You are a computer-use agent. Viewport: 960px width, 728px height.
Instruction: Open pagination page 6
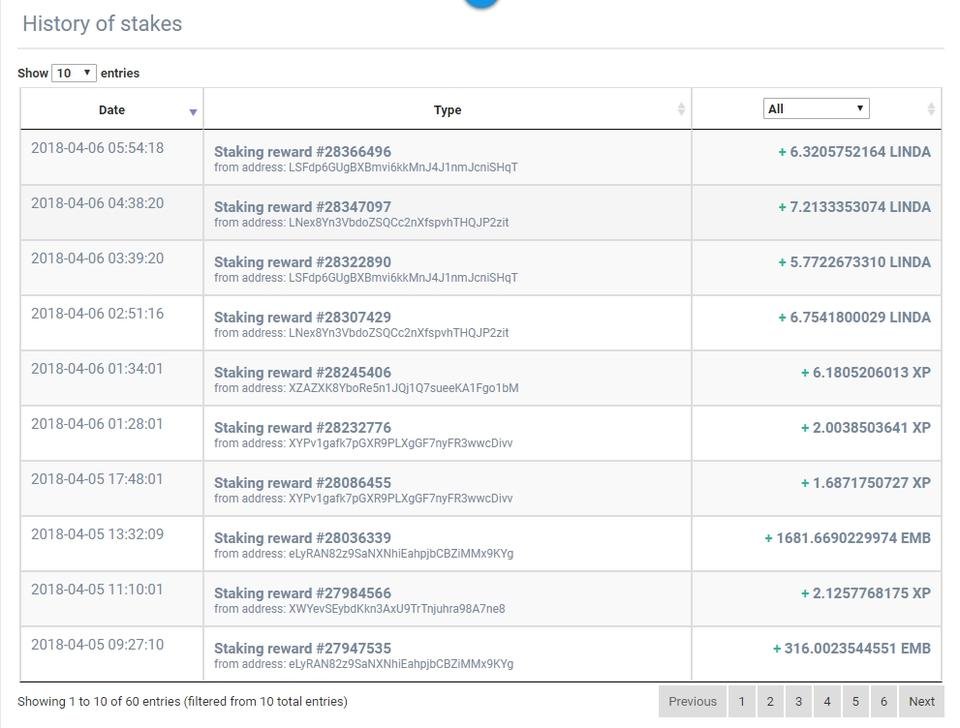883,702
